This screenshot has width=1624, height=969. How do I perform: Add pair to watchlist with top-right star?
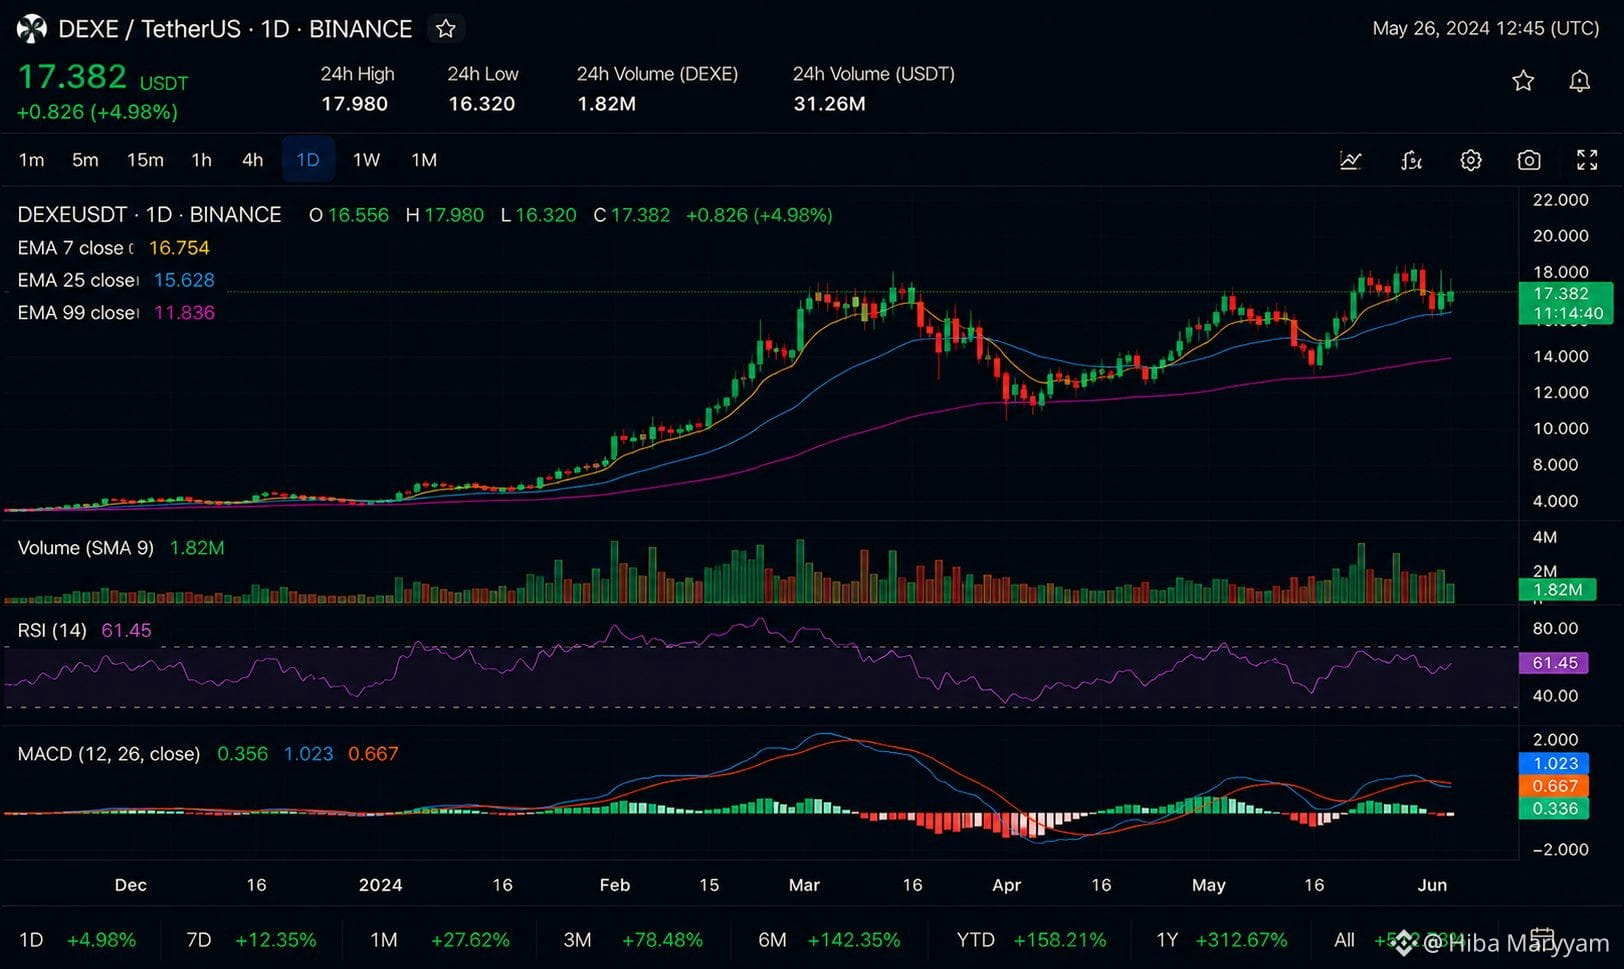1523,81
